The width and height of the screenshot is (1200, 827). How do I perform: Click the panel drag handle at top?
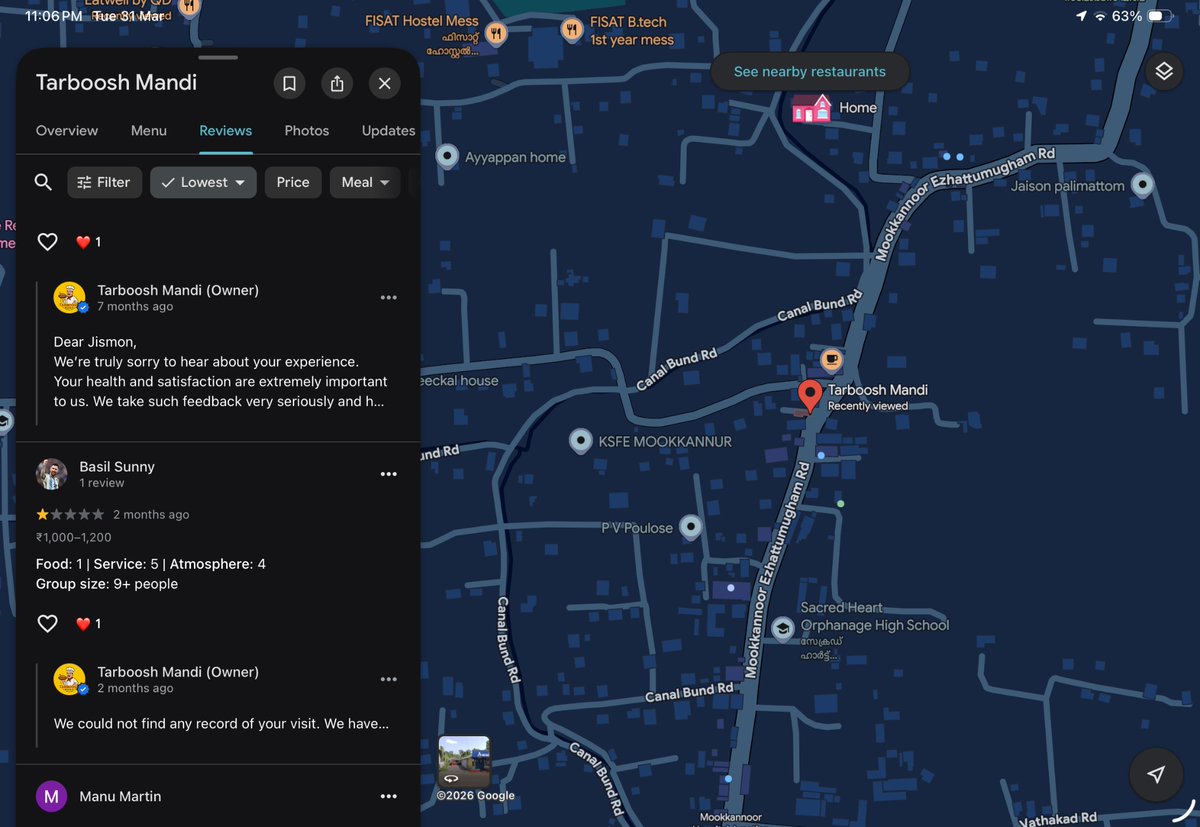point(218,57)
